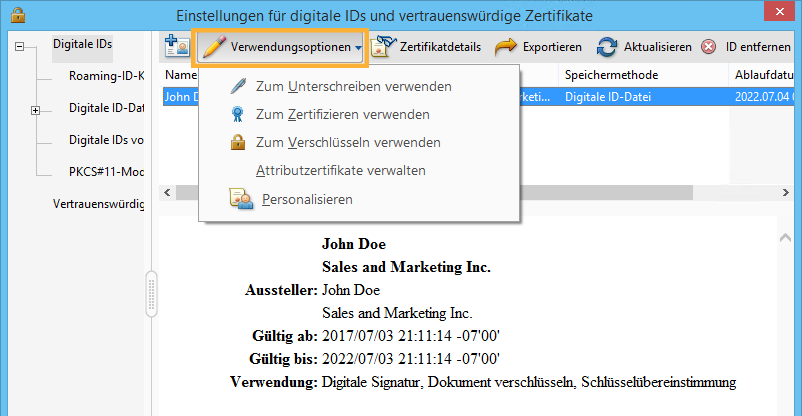Choose Zum Zertifizieren verwenden
This screenshot has width=802, height=416.
coord(342,115)
